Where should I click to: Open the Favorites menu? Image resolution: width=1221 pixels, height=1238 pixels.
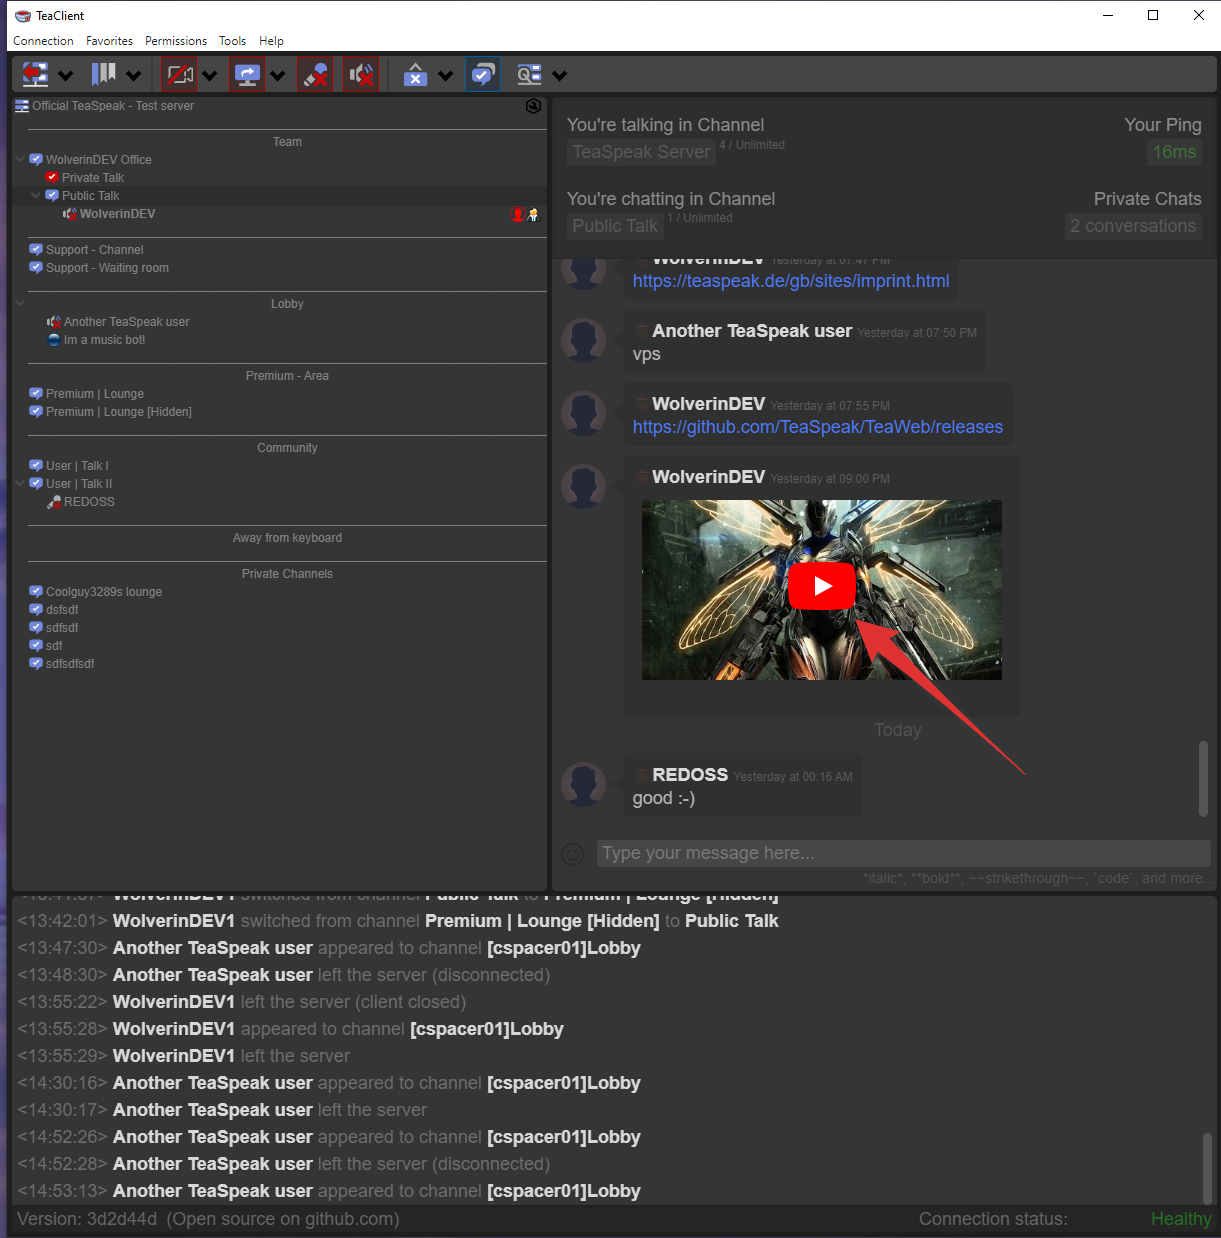tap(109, 41)
